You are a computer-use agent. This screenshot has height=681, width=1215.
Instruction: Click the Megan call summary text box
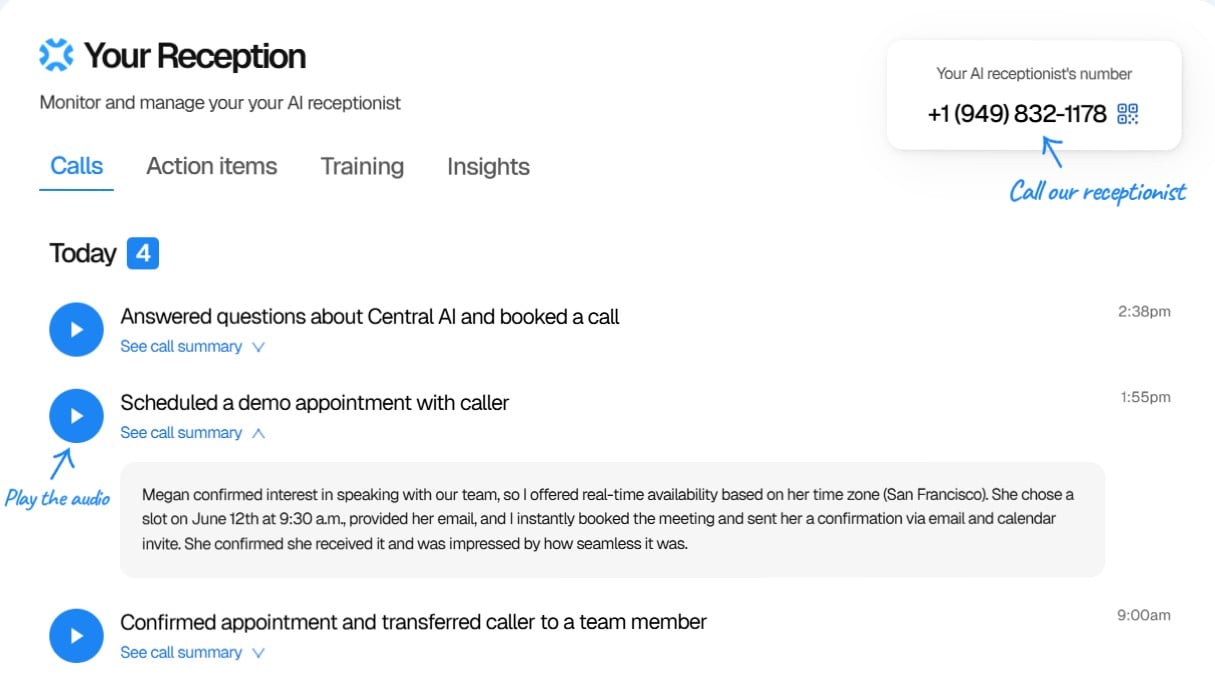pos(612,519)
